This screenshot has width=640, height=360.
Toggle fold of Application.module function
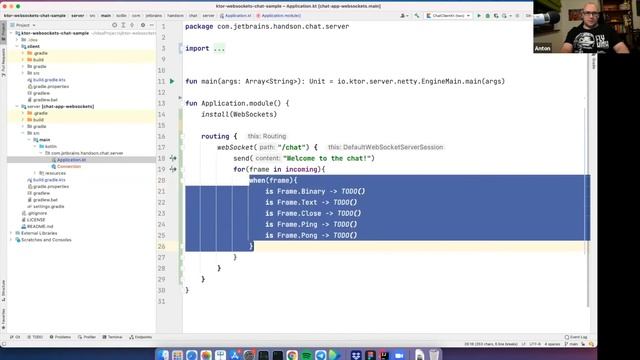tap(181, 98)
